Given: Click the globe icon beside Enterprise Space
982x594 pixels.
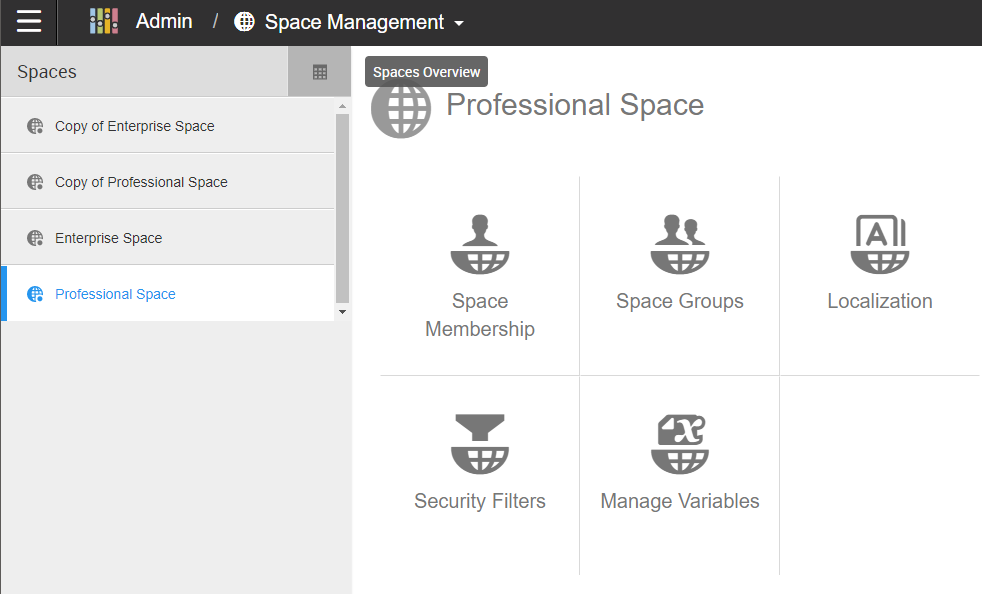Looking at the screenshot, I should point(35,238).
